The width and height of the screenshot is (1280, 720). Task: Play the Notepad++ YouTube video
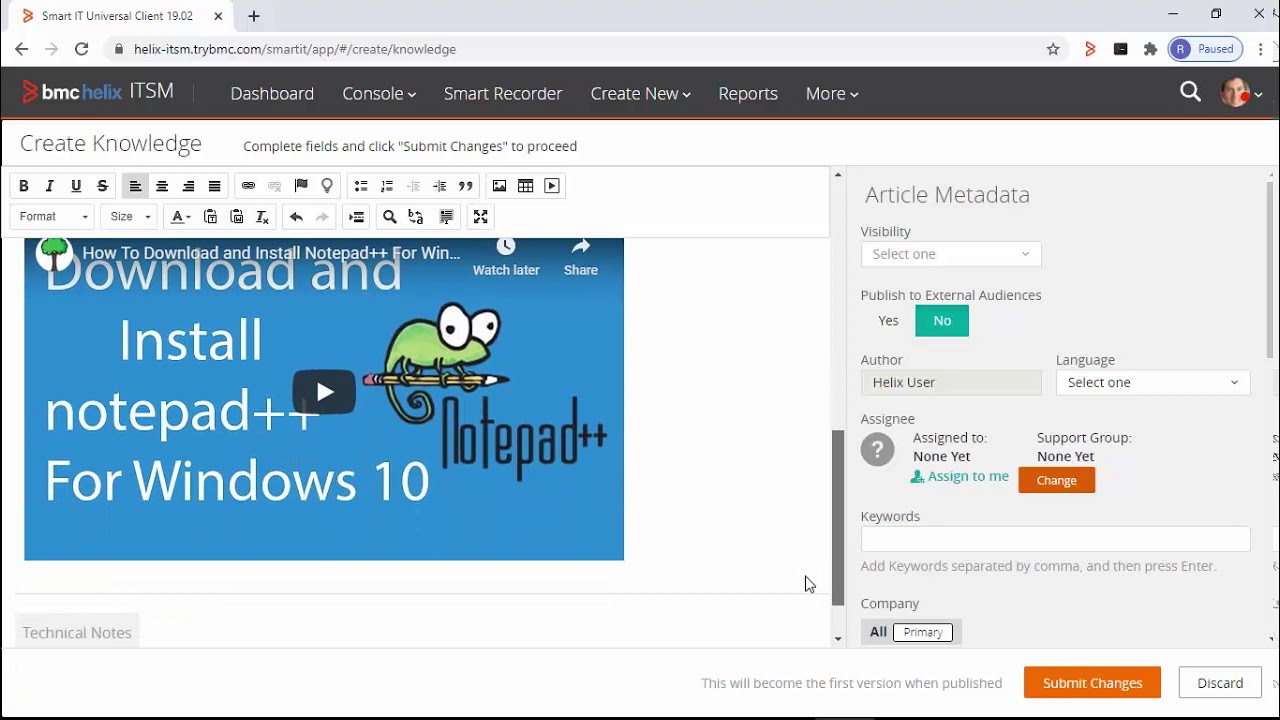[324, 392]
